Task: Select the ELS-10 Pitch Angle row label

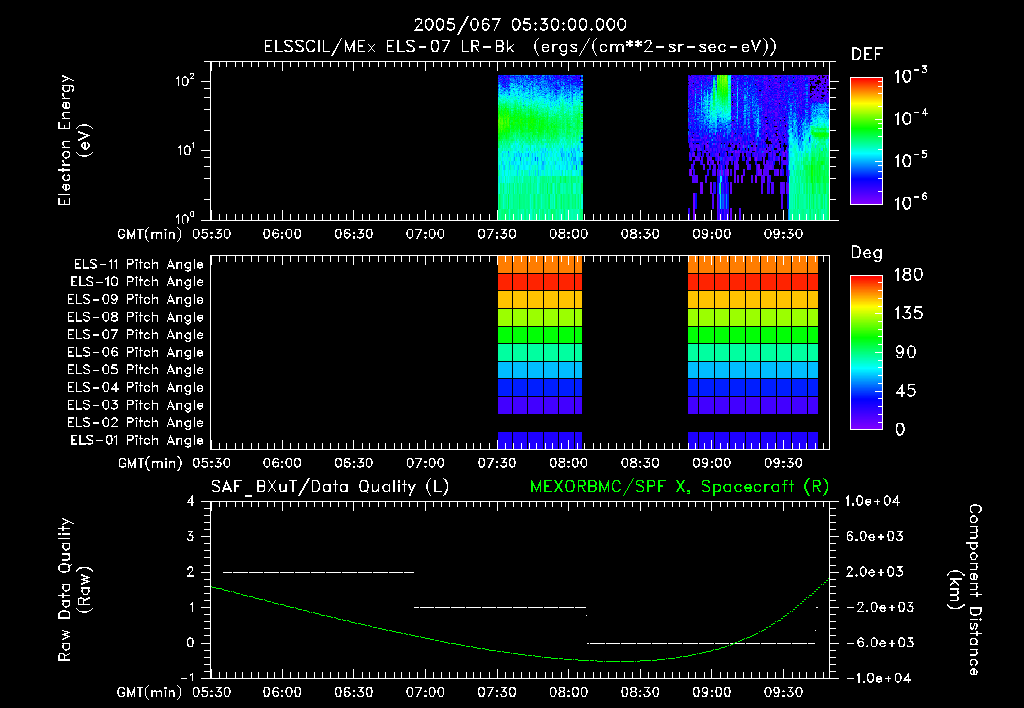Action: pos(137,282)
